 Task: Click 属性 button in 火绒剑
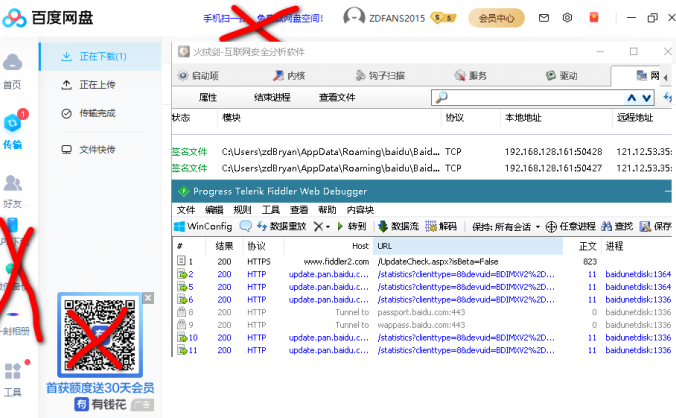point(208,97)
